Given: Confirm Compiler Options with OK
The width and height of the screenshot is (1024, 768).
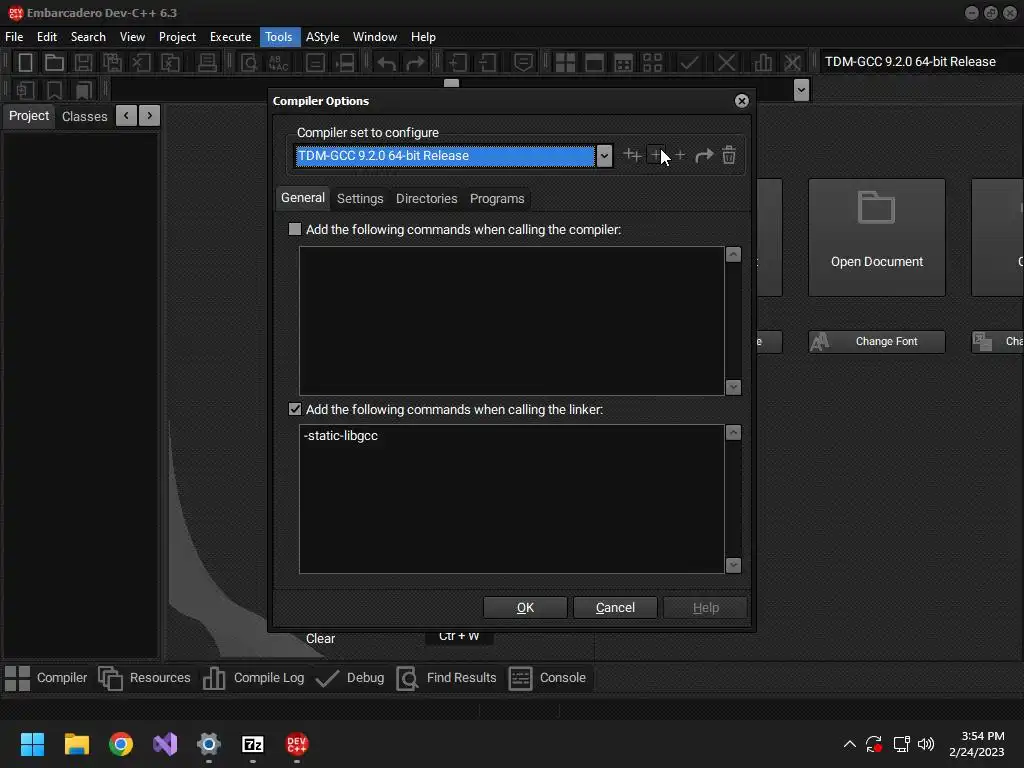Looking at the screenshot, I should 525,607.
